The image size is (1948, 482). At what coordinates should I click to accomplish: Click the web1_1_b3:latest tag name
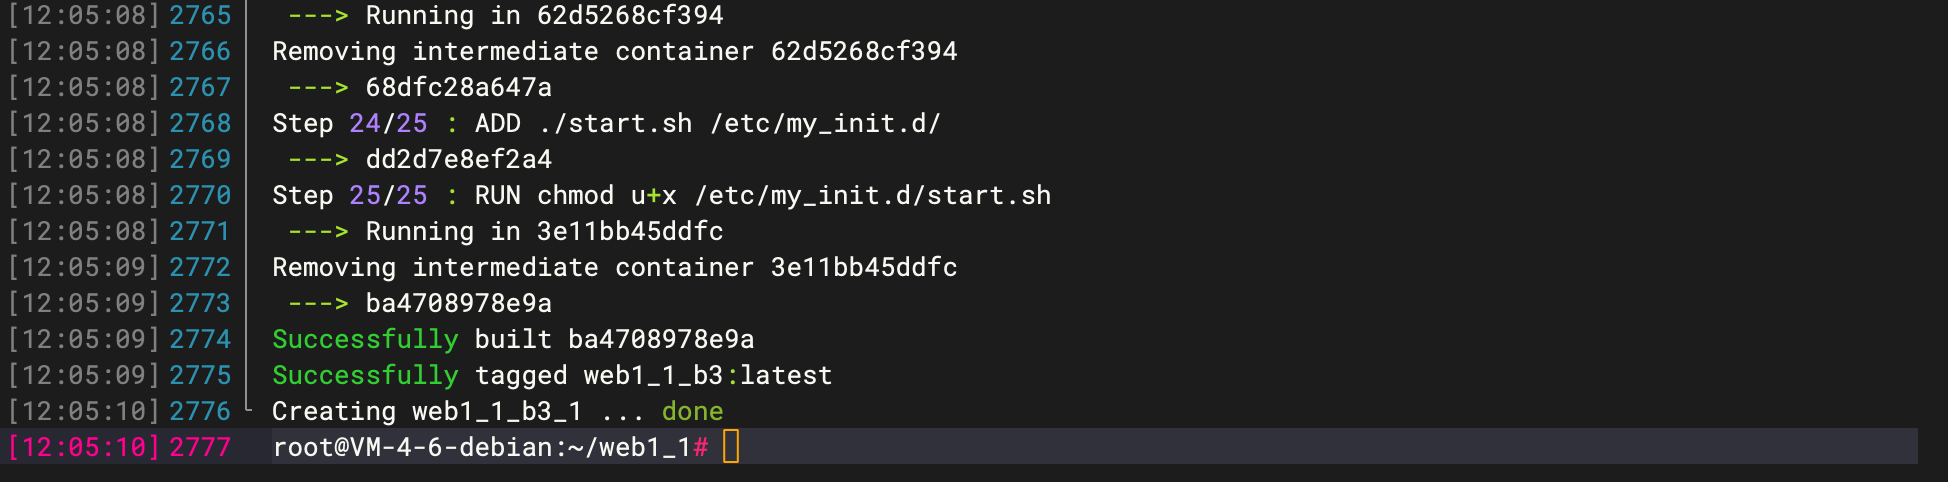click(708, 375)
